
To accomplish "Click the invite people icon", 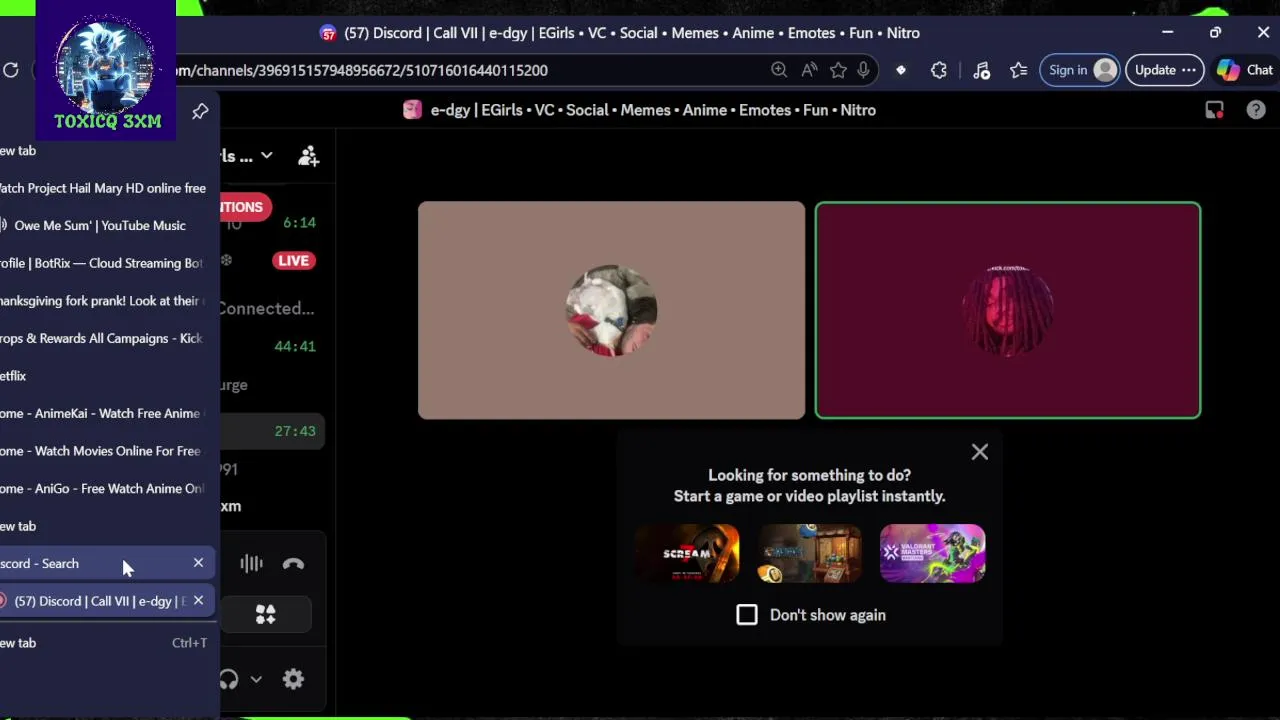I will pyautogui.click(x=308, y=156).
